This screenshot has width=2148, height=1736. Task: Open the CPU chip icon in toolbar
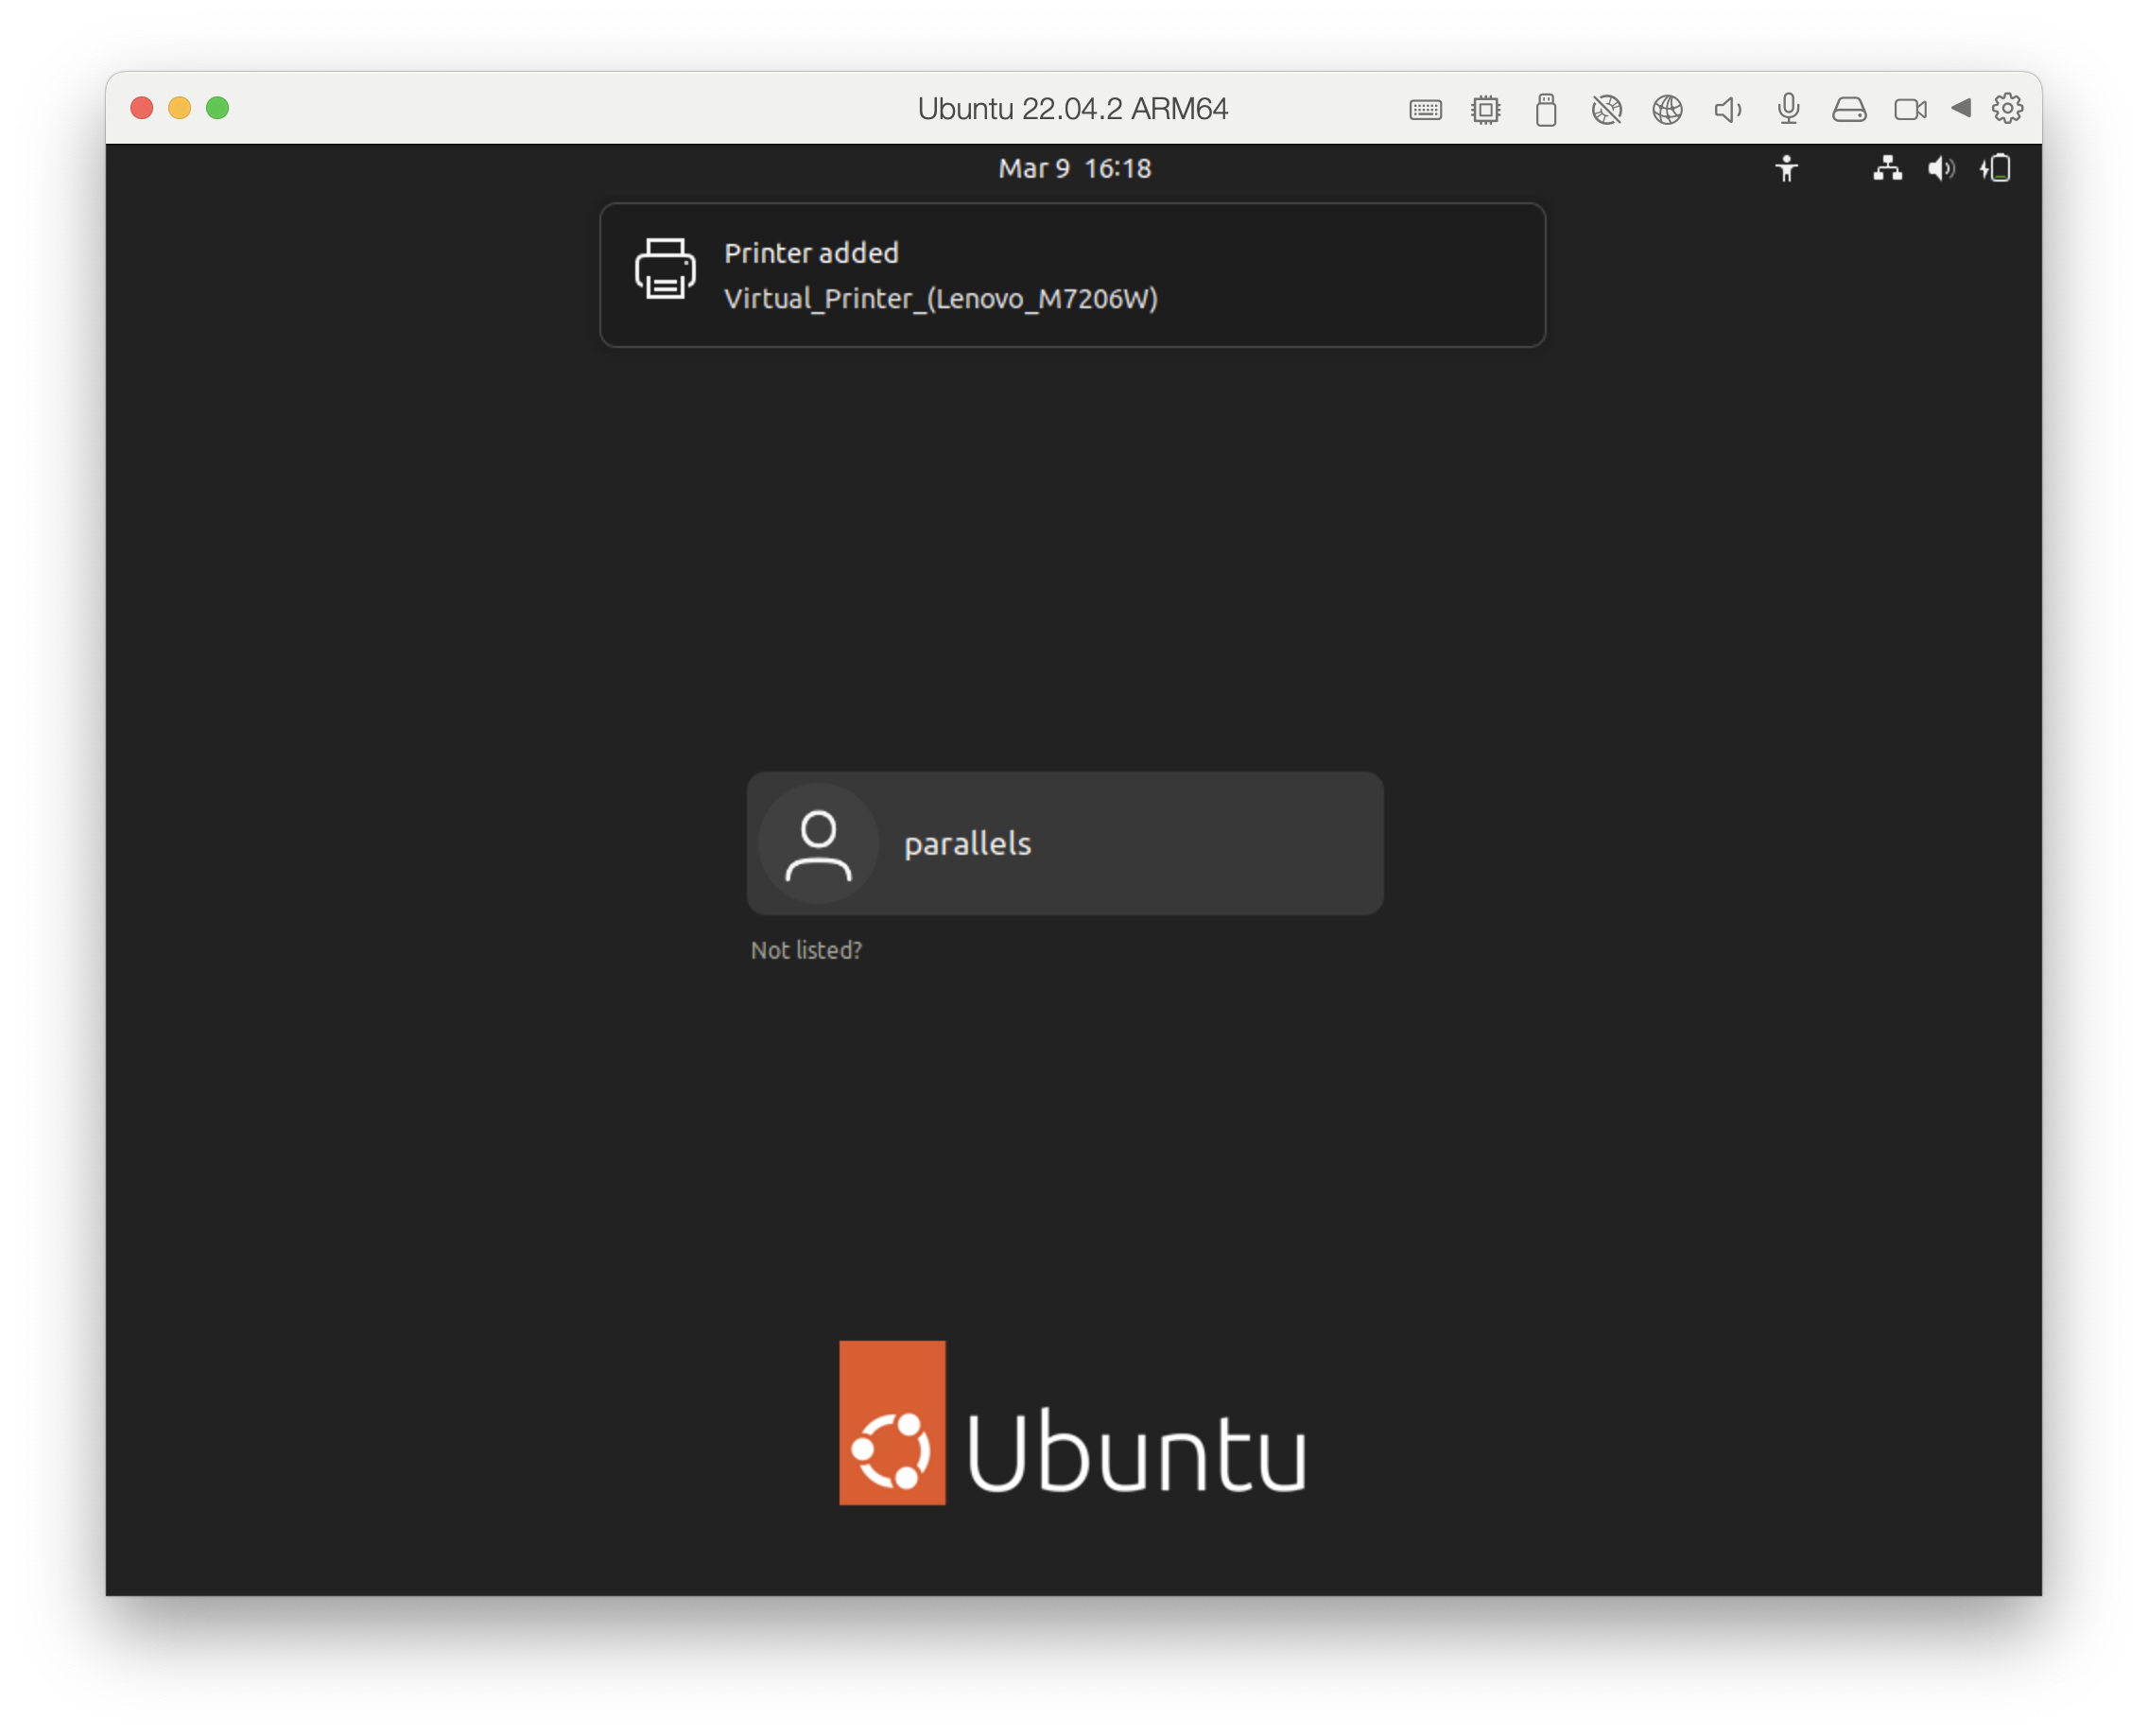coord(1486,109)
